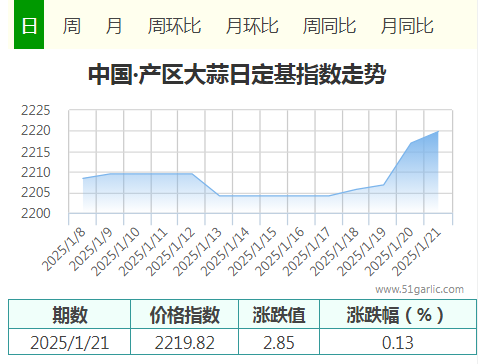The image size is (488, 364).
Task: Select the 日 daily tab
Action: pyautogui.click(x=29, y=25)
